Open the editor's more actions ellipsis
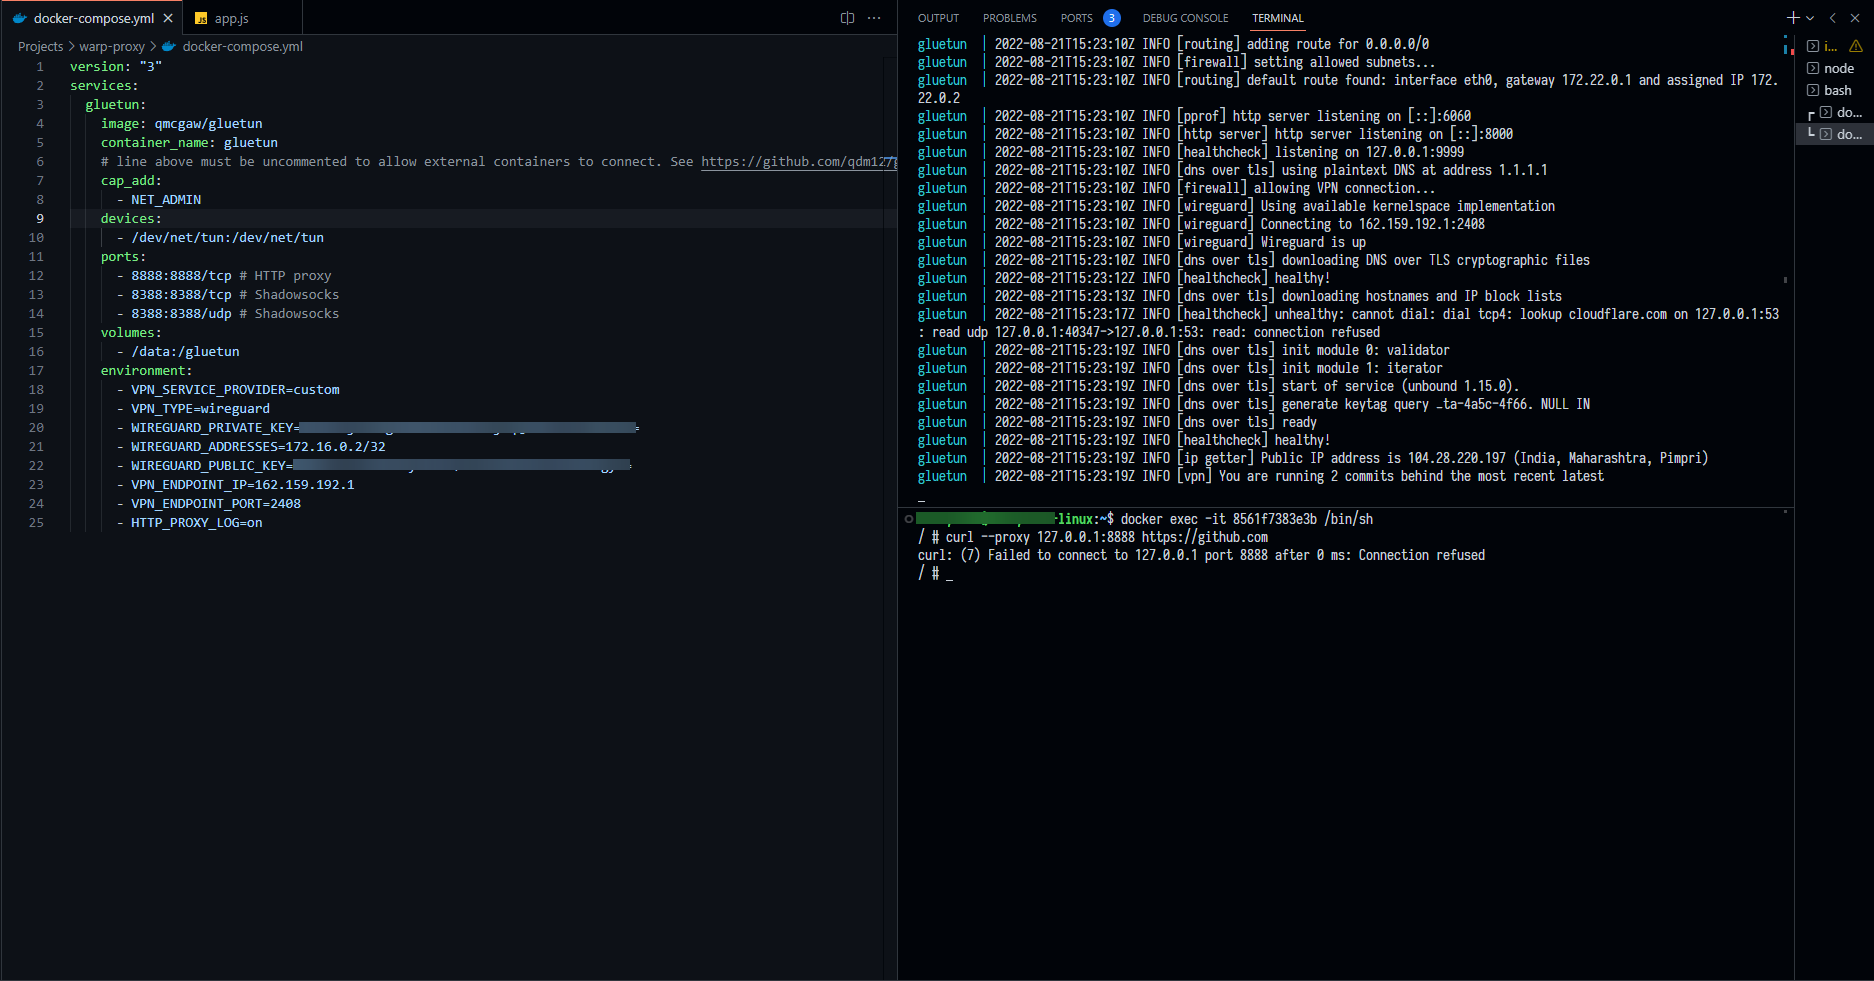This screenshot has height=981, width=1874. coord(874,18)
